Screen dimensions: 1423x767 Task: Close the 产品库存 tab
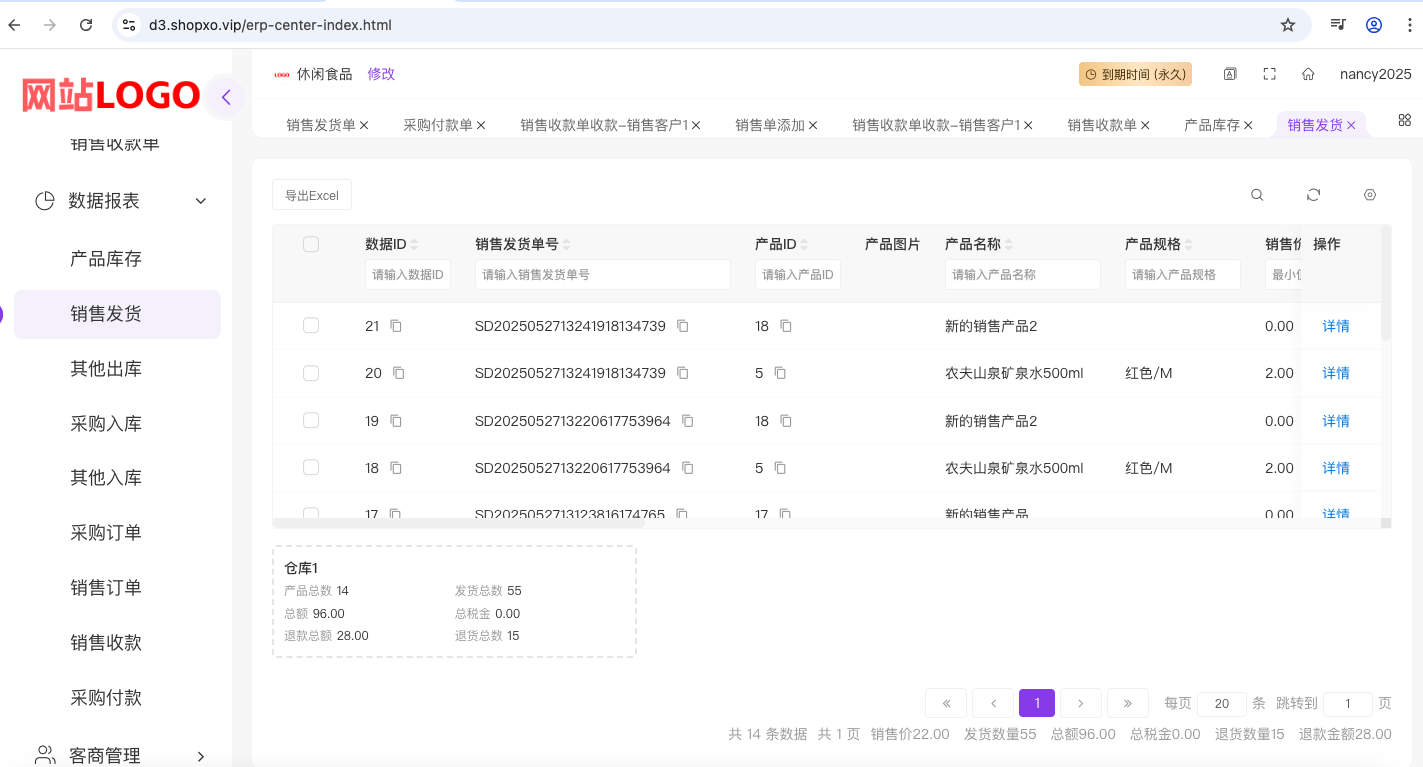click(1248, 125)
